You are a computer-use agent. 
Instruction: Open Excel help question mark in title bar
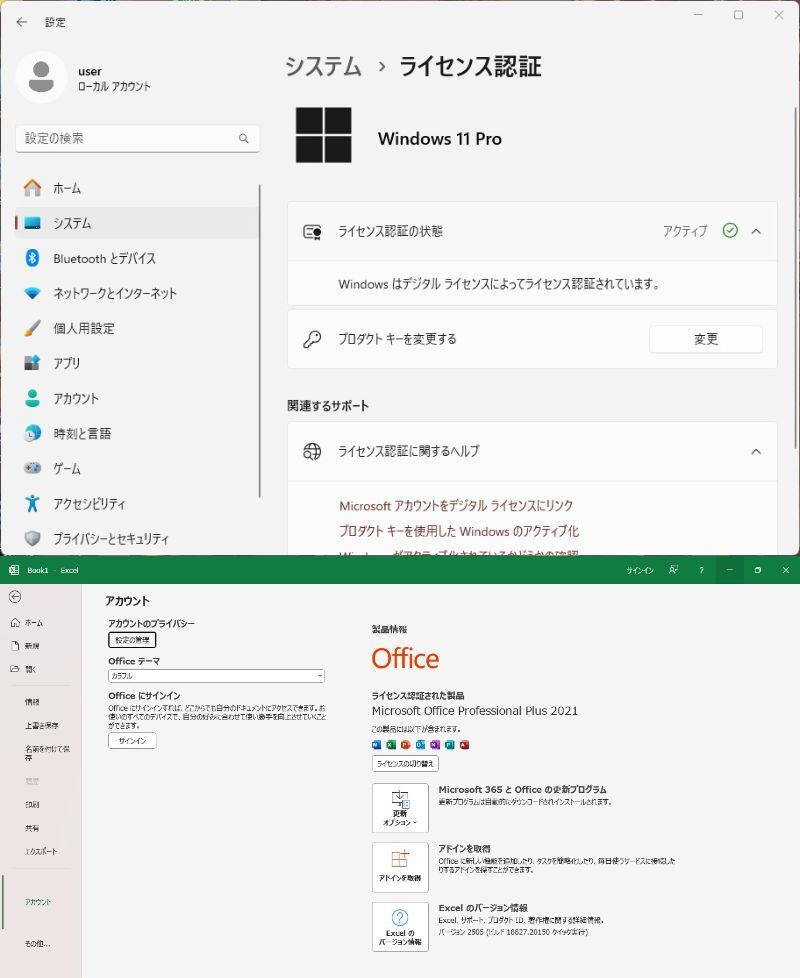click(x=701, y=570)
